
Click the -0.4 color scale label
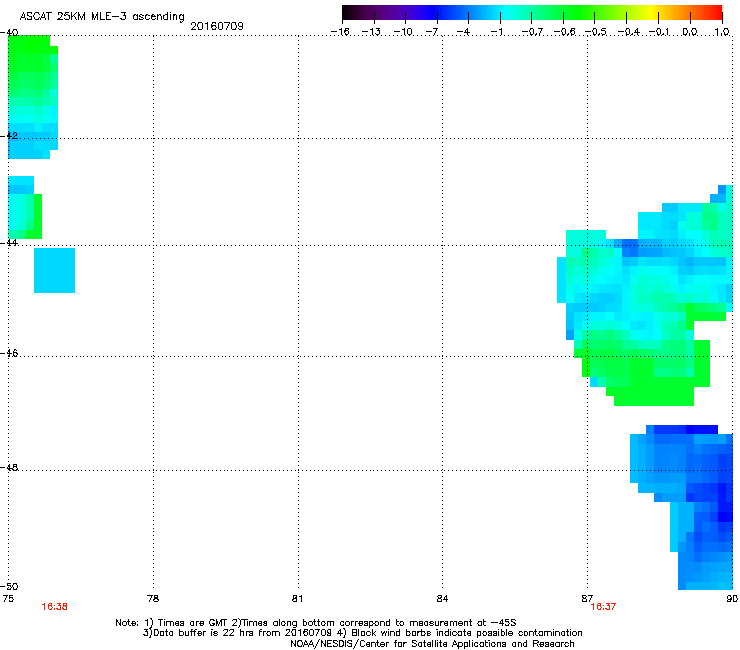(x=628, y=32)
